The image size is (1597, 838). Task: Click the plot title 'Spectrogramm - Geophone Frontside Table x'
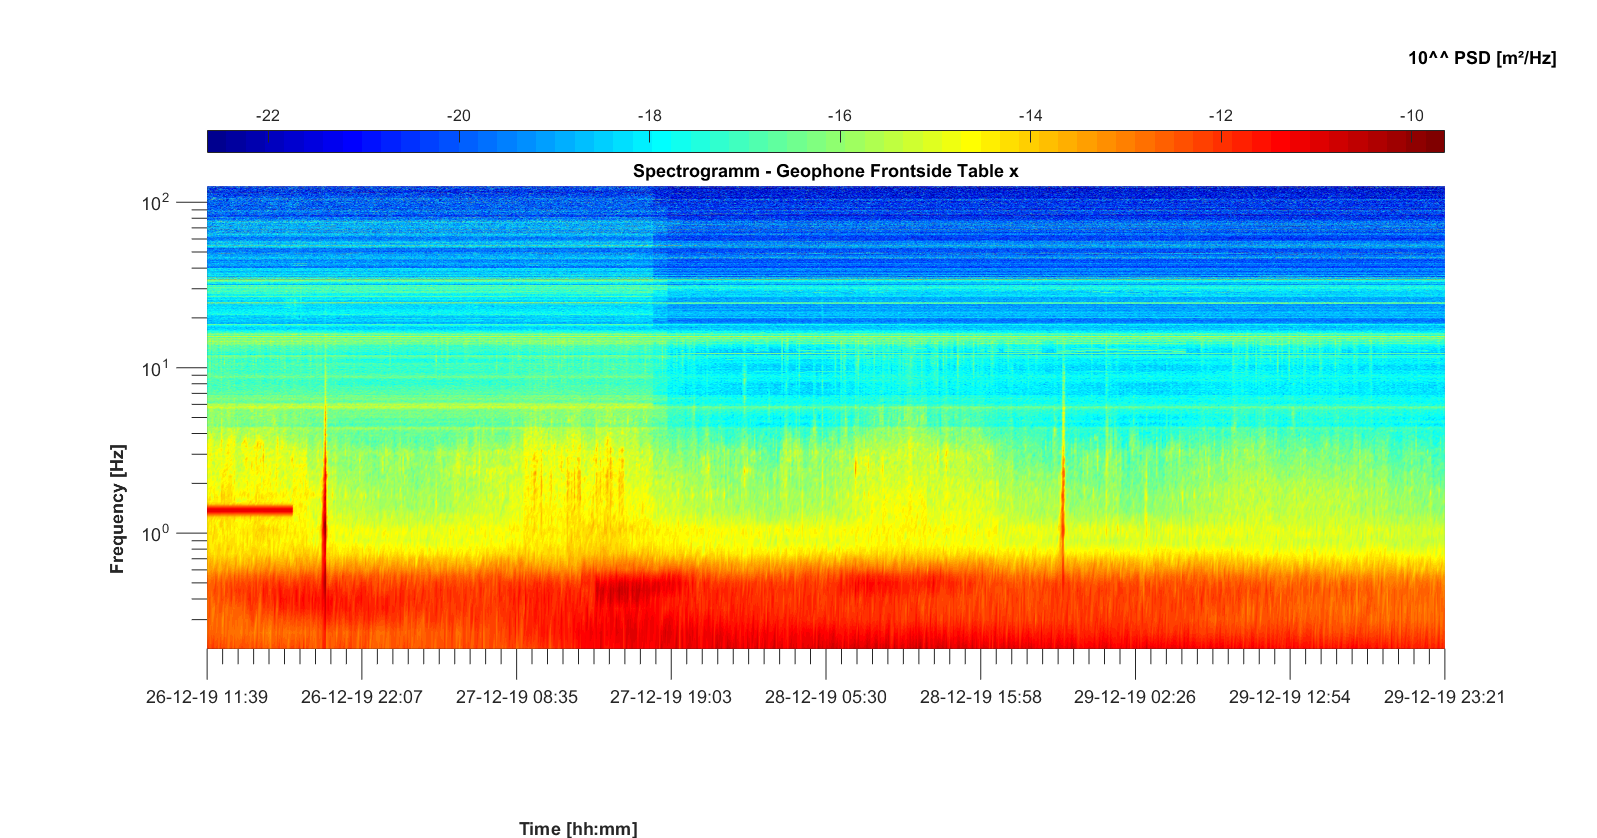click(x=825, y=171)
